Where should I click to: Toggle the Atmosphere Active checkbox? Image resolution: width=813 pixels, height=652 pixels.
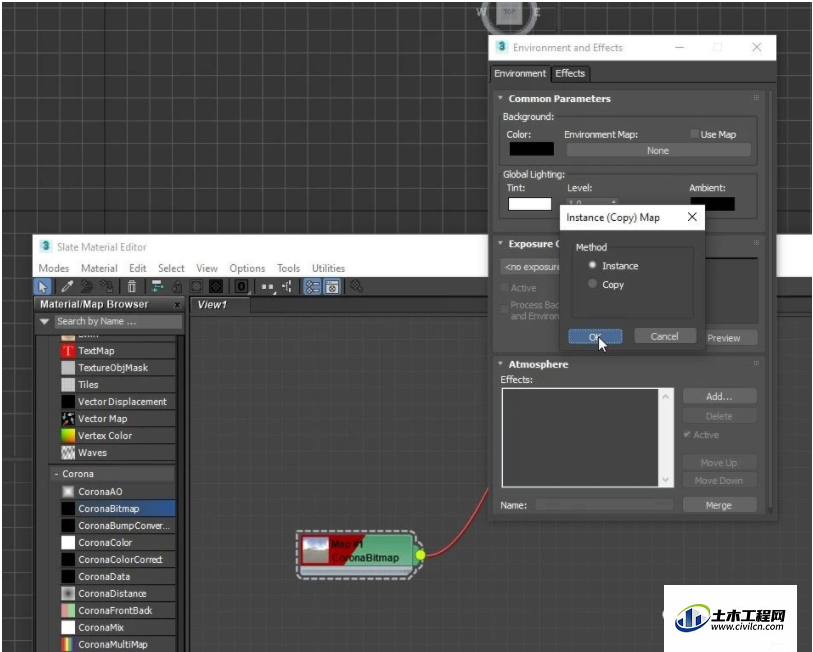click(x=687, y=435)
